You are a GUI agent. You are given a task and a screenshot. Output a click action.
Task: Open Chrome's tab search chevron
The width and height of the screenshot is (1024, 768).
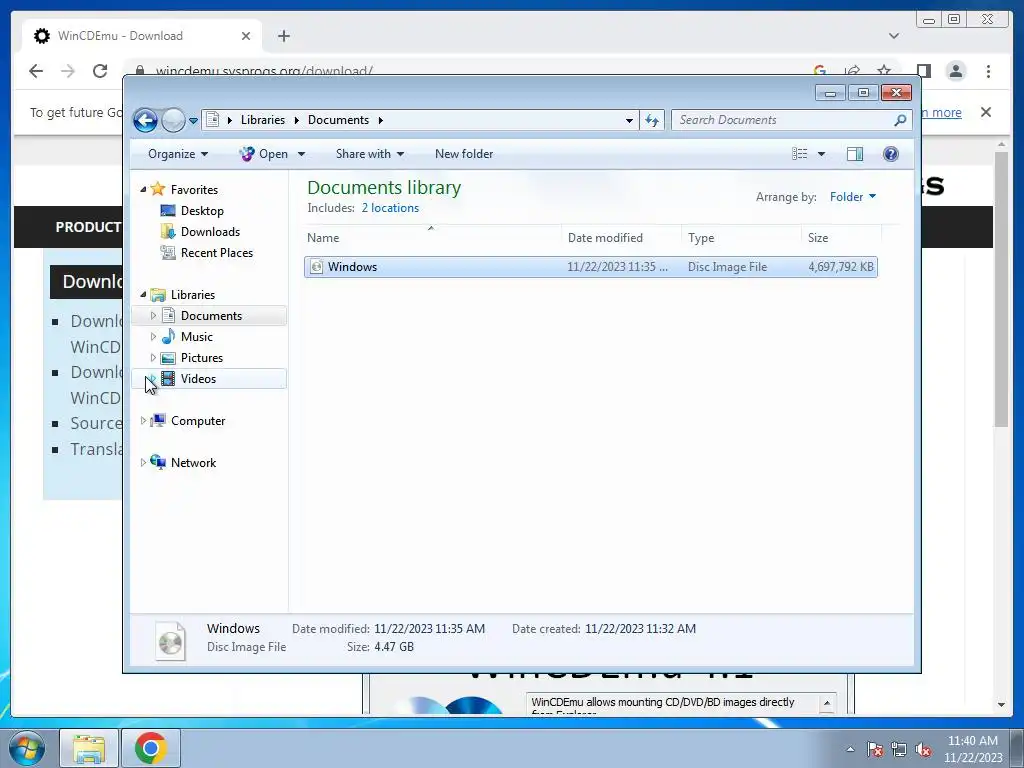pos(894,36)
